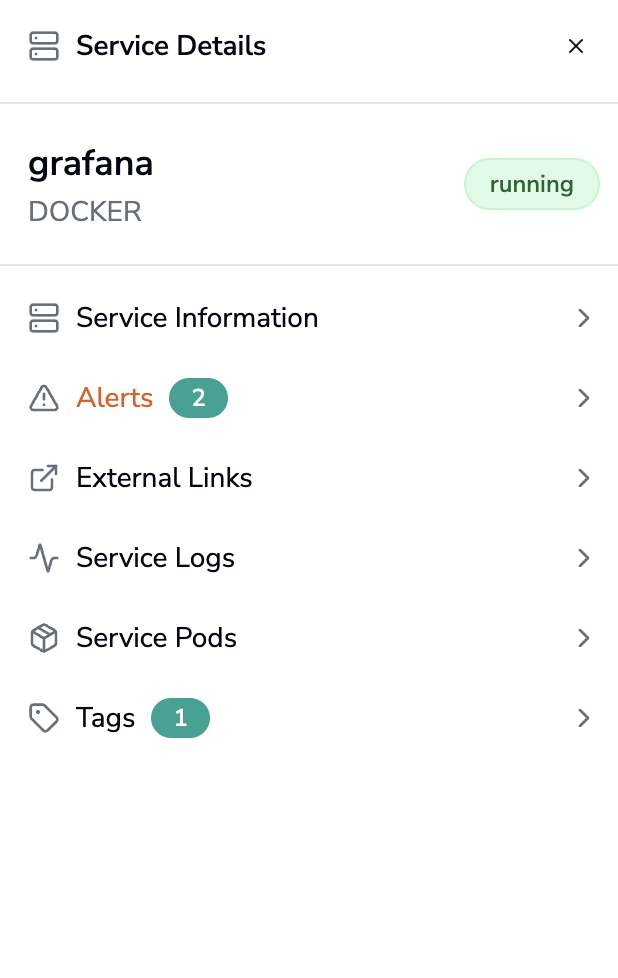Click the Service Logs pulse icon

[44, 558]
